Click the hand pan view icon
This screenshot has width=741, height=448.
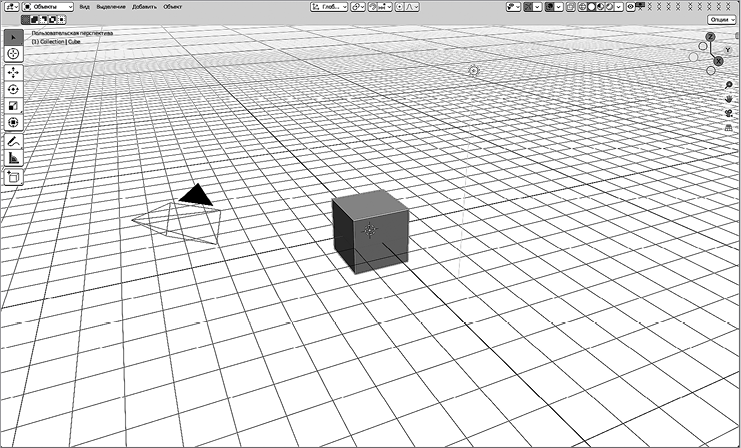tap(729, 99)
